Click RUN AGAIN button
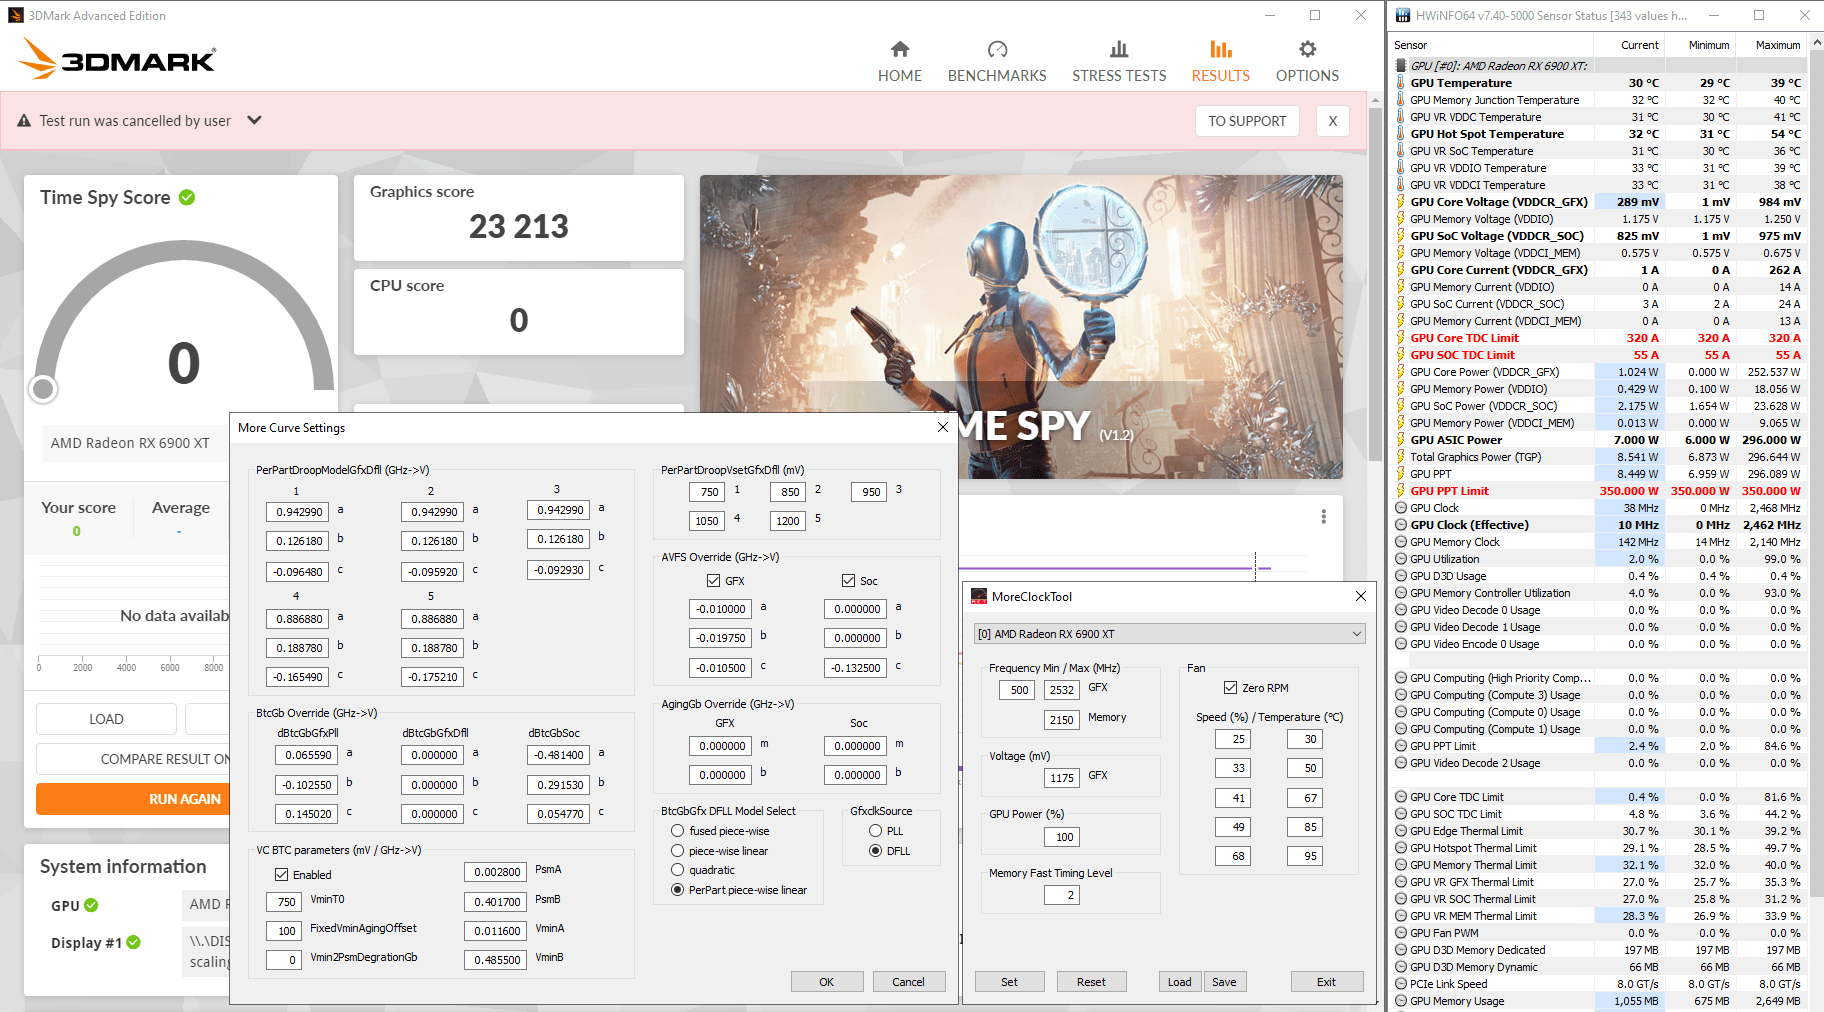The height and width of the screenshot is (1012, 1824). pyautogui.click(x=133, y=799)
